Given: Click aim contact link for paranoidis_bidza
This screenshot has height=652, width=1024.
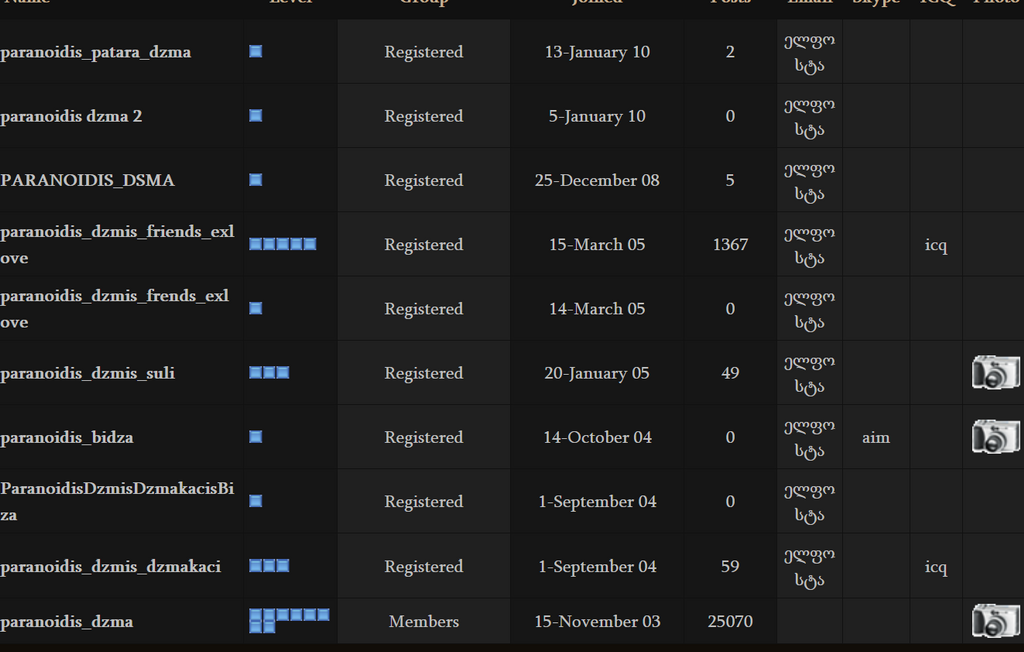Looking at the screenshot, I should [875, 437].
